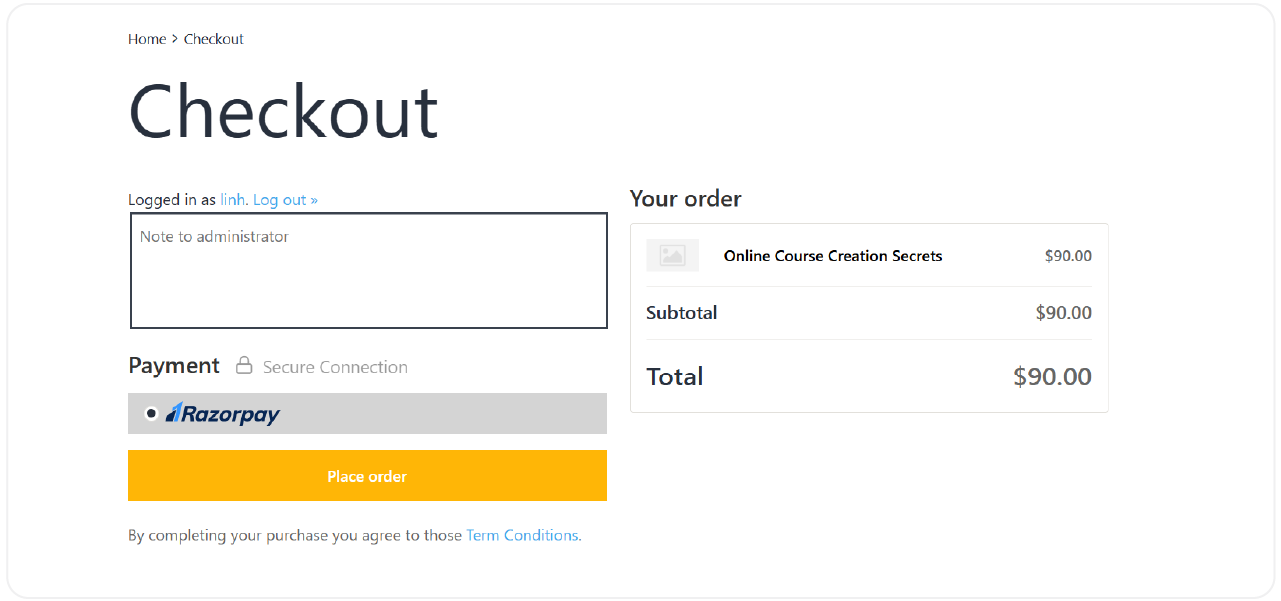Click the Razorpay logo
The image size is (1281, 601).
(x=223, y=413)
